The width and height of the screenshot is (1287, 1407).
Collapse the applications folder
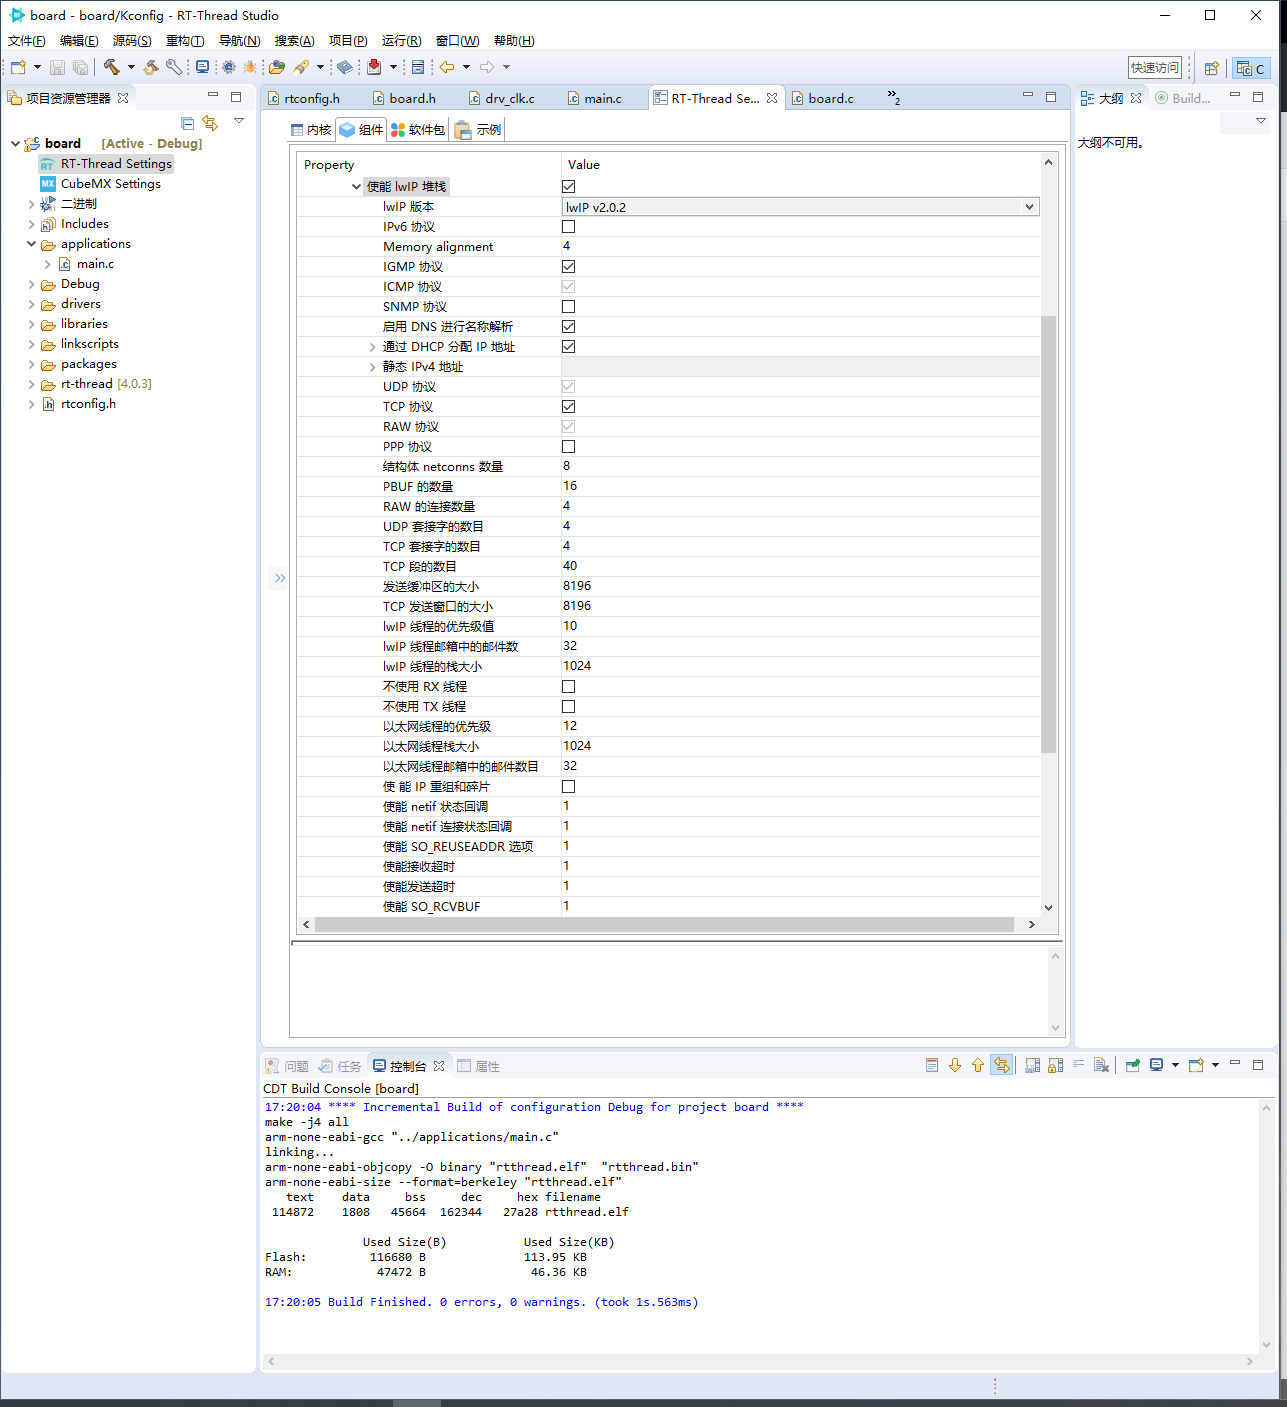[x=32, y=244]
